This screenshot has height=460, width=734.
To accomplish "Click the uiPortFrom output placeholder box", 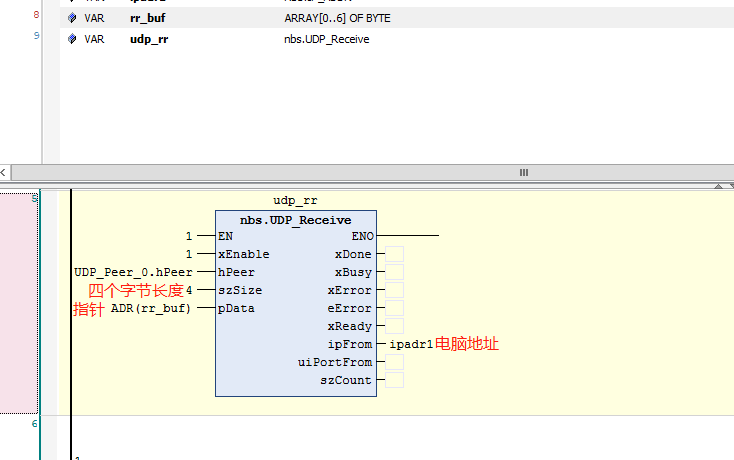I will click(x=394, y=362).
